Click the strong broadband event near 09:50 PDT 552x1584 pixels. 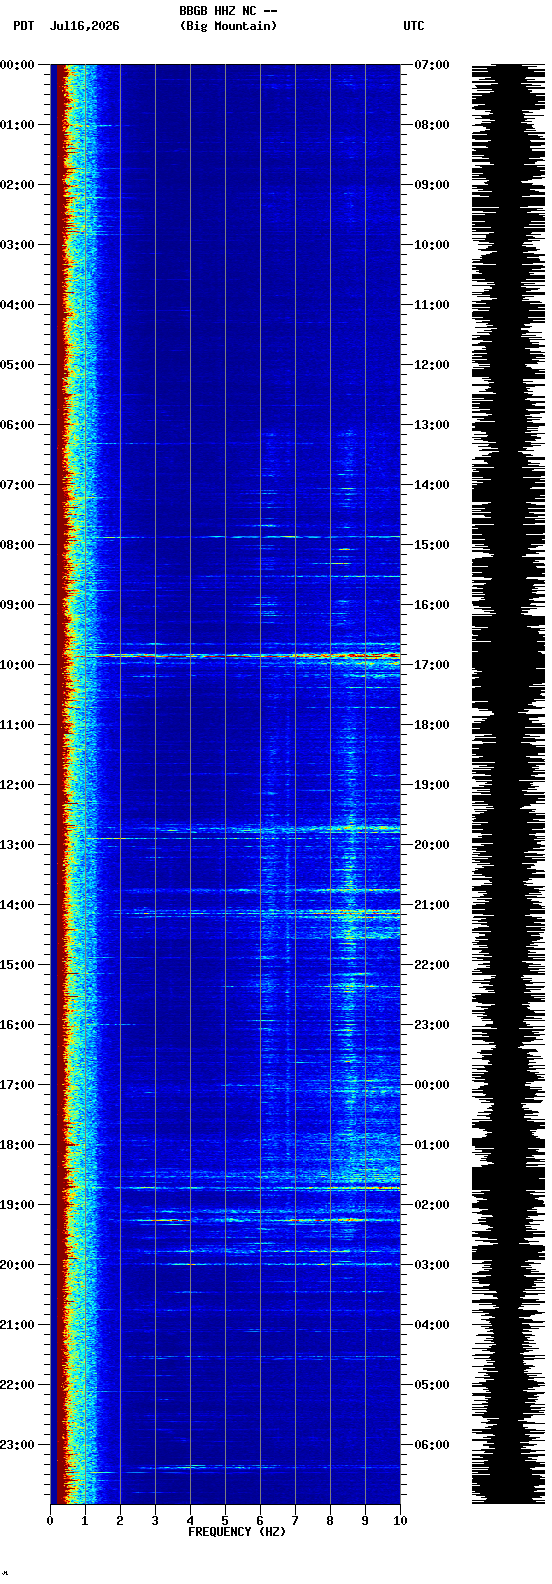click(x=240, y=656)
